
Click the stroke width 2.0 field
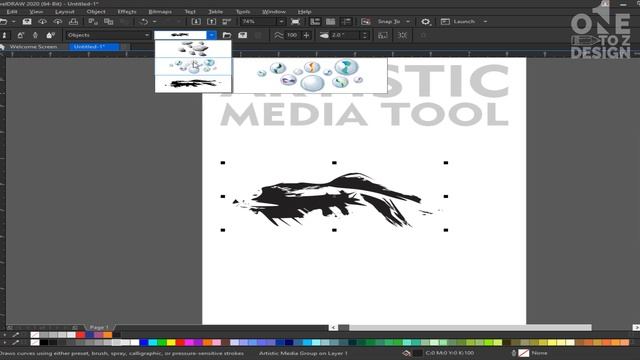pyautogui.click(x=346, y=35)
